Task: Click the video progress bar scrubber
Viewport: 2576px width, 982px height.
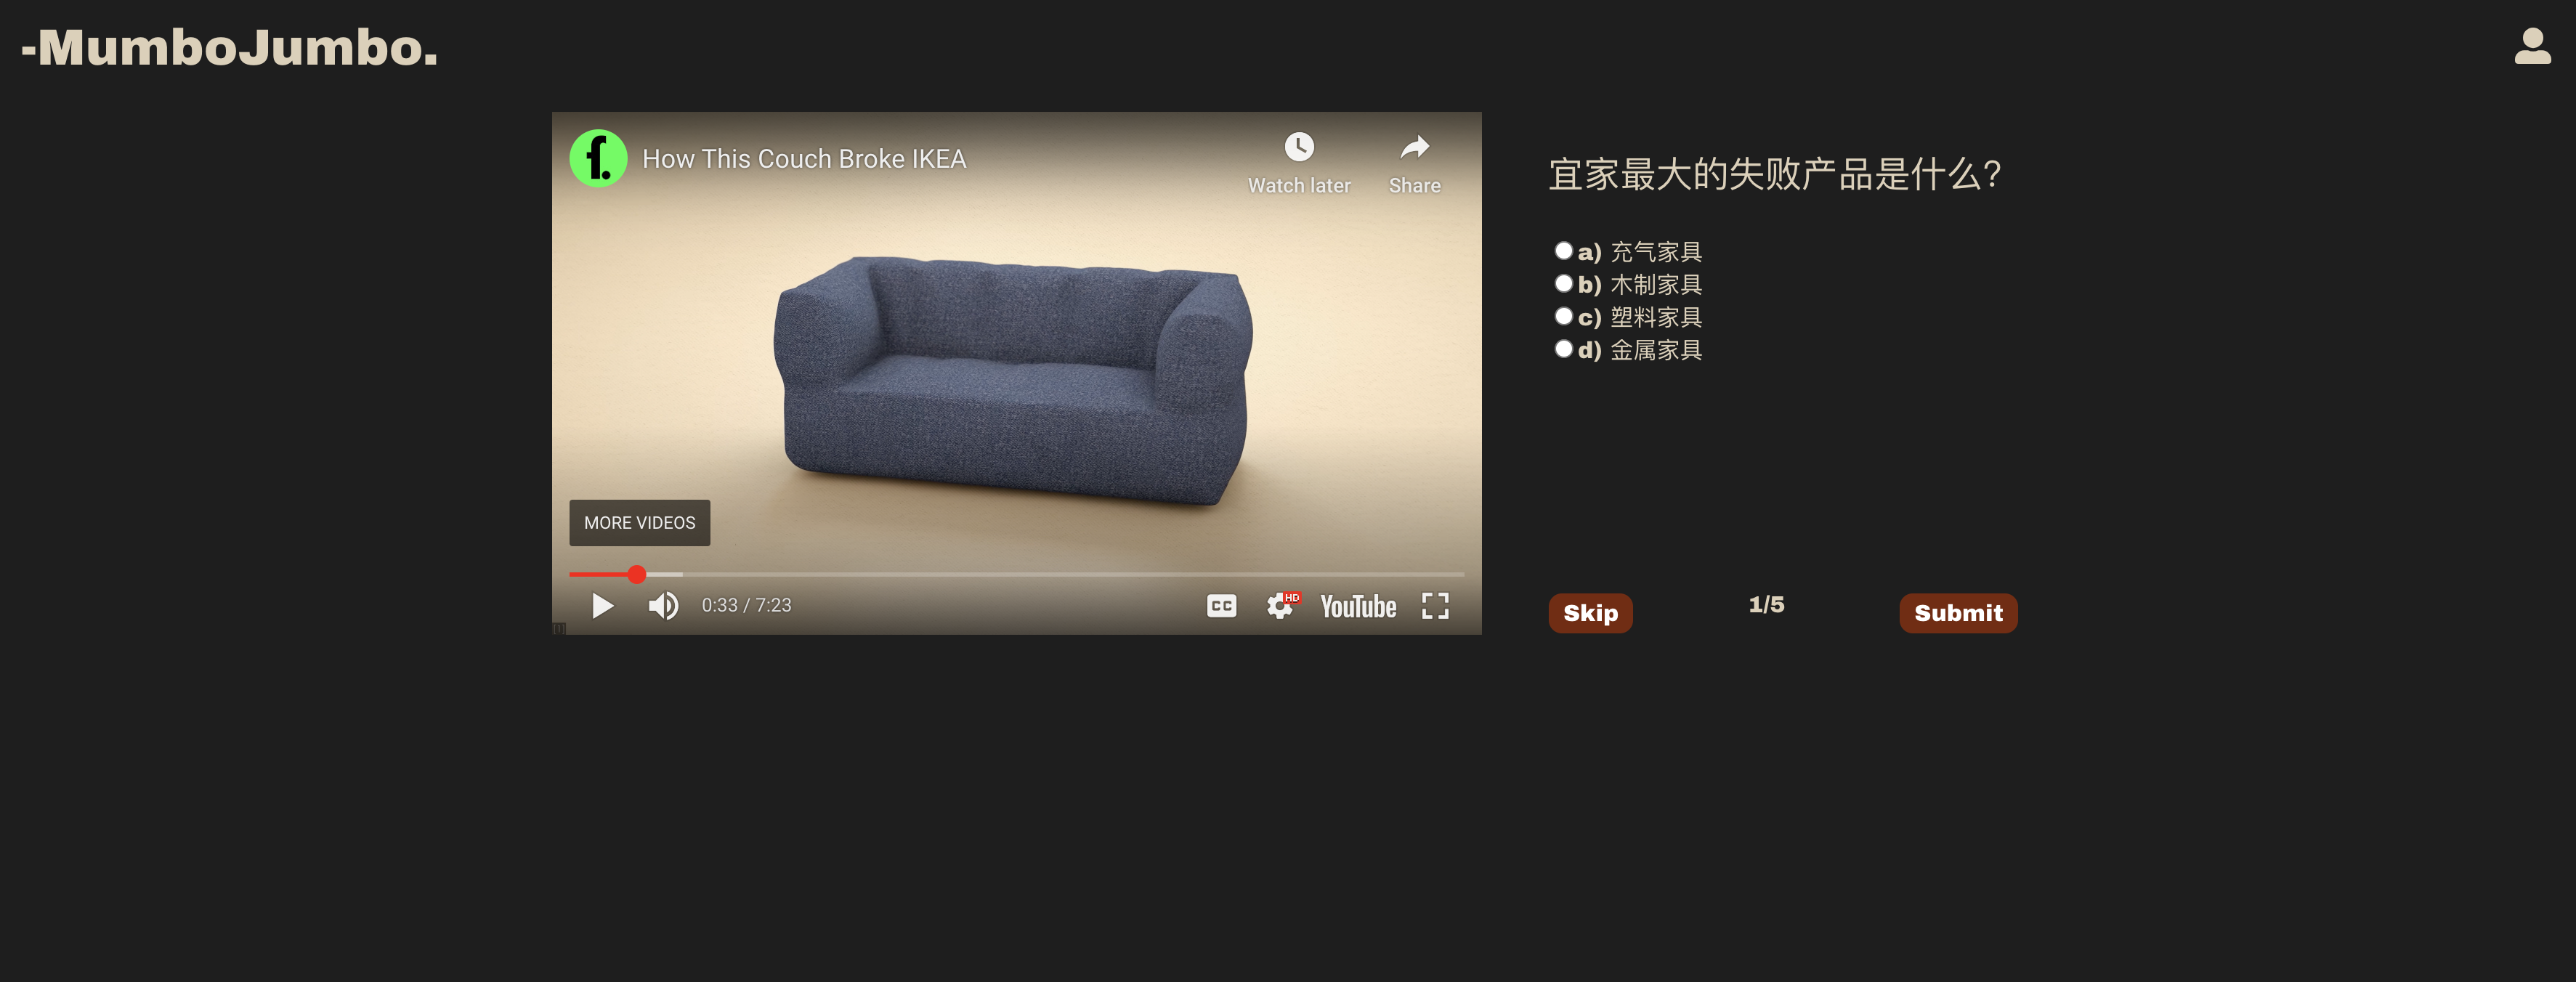Action: (x=636, y=574)
